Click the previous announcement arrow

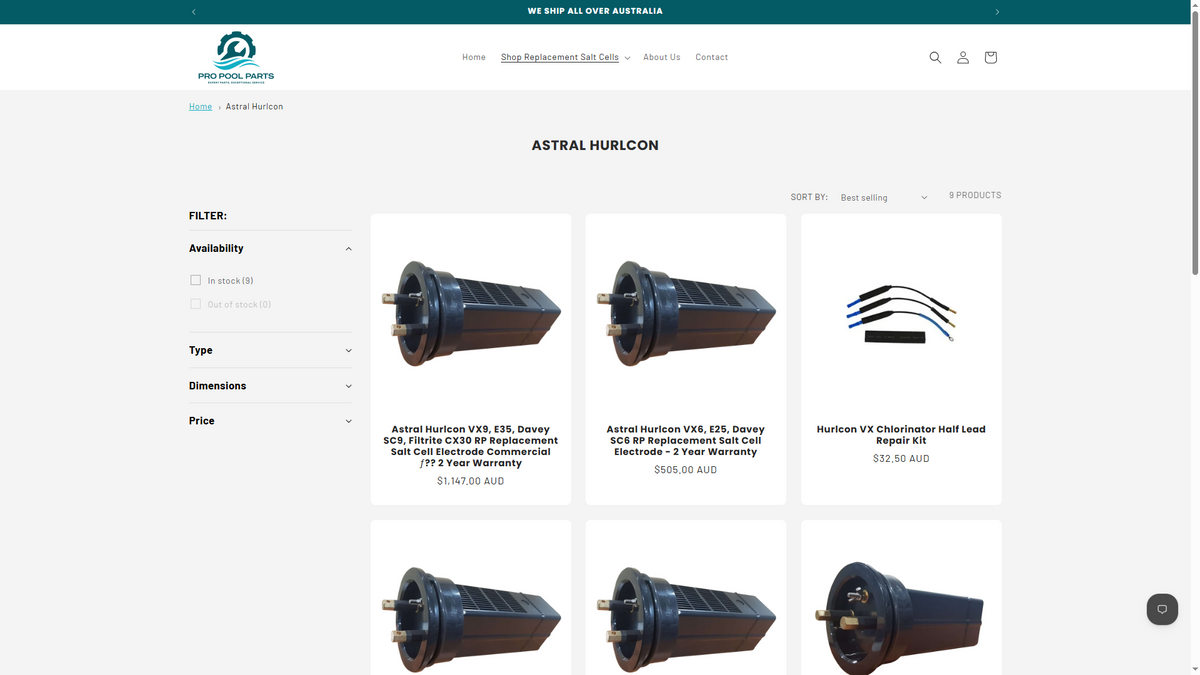(x=193, y=12)
